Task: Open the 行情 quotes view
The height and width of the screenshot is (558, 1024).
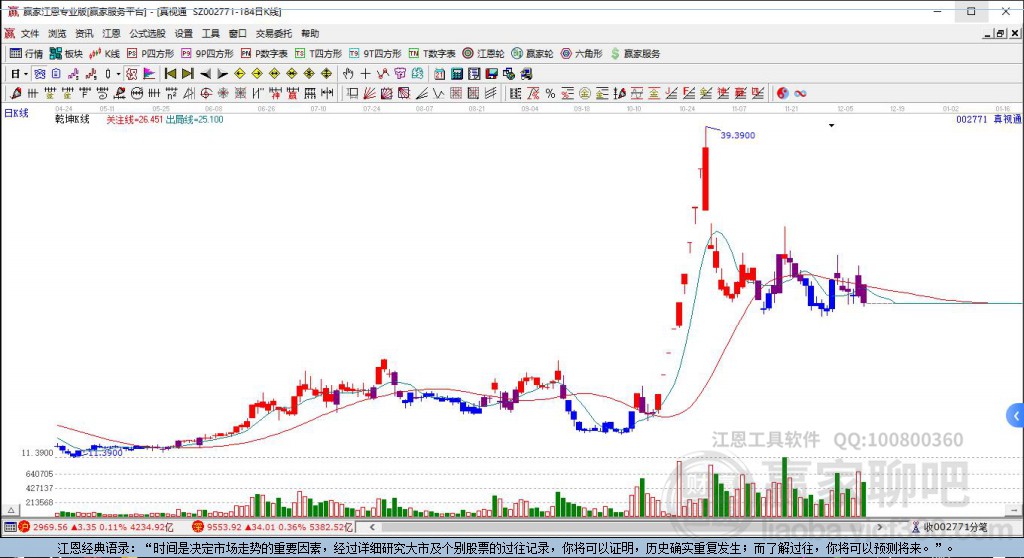Action: [x=27, y=54]
